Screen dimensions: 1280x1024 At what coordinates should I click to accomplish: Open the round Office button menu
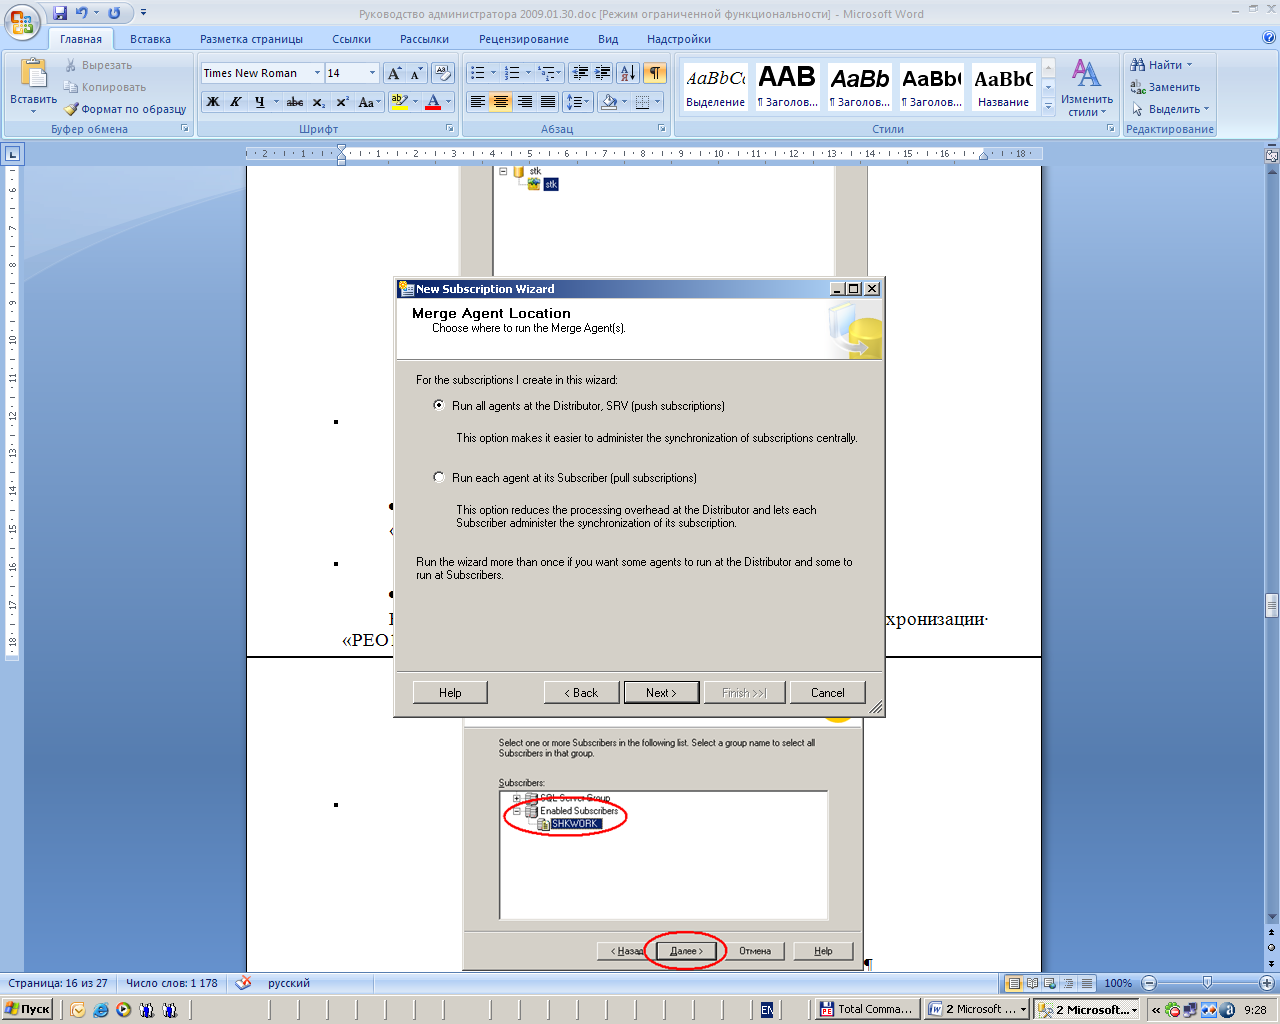coord(22,21)
